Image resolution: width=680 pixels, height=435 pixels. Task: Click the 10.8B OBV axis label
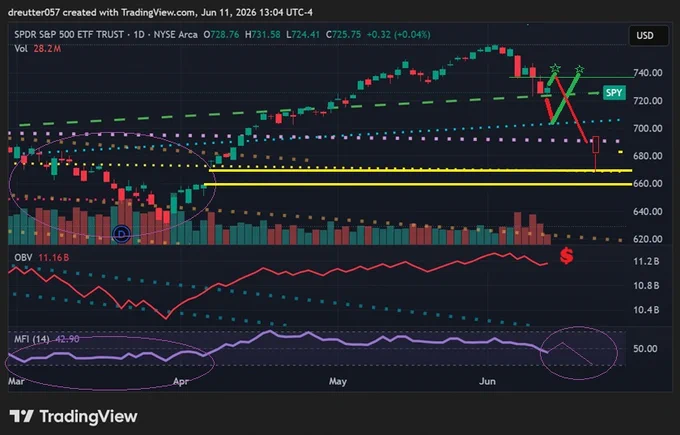(x=646, y=286)
